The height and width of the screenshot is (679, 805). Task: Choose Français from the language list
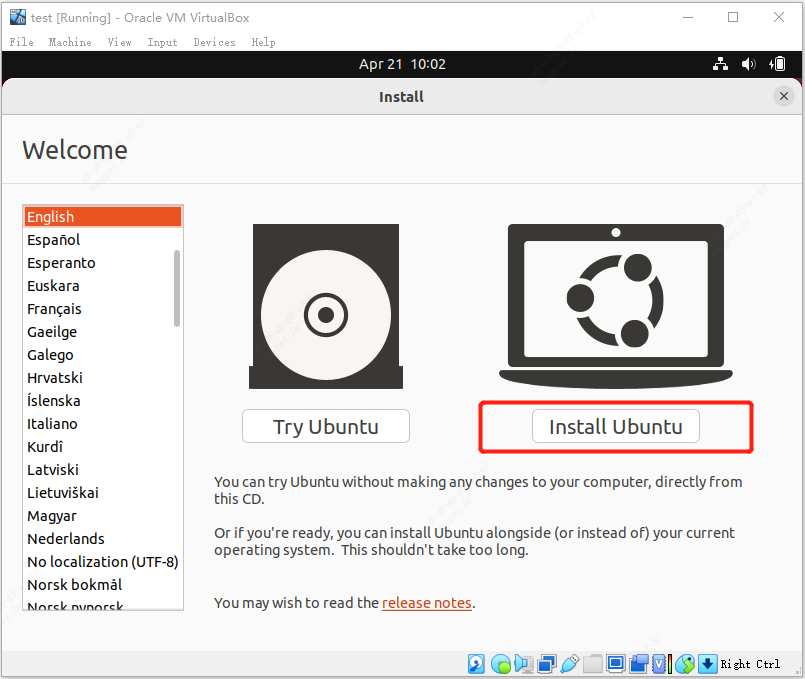(103, 309)
